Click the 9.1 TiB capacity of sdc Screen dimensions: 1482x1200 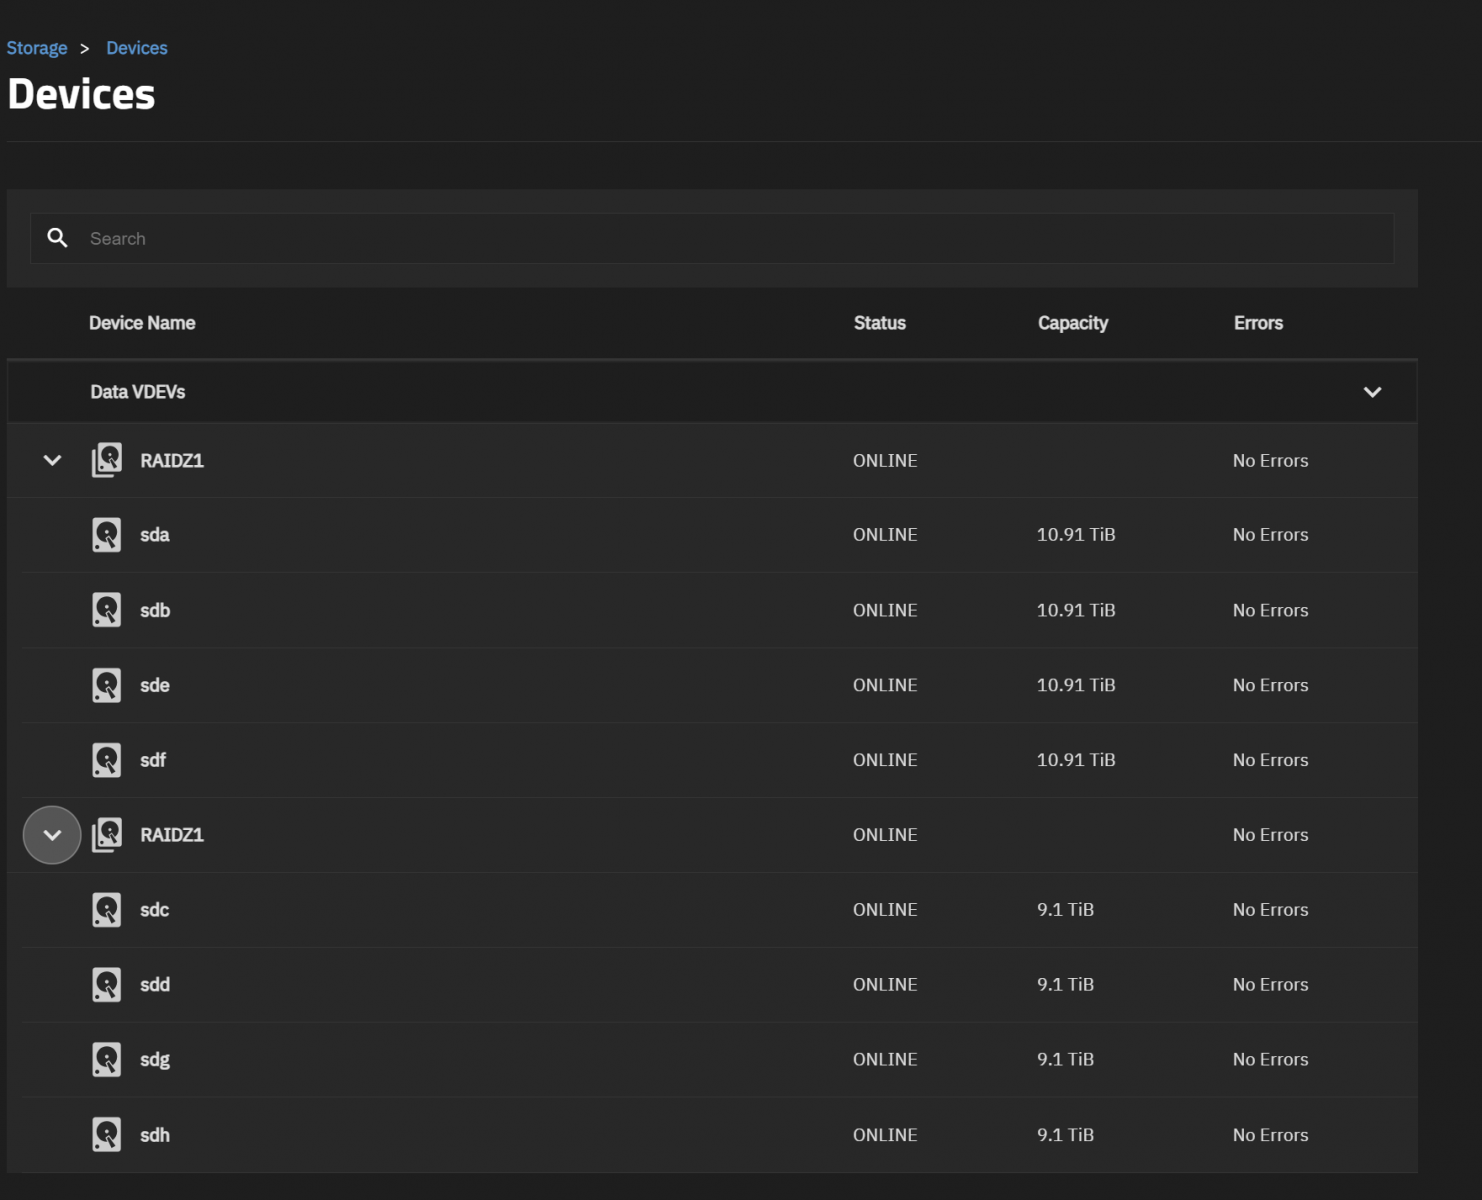coord(1066,910)
